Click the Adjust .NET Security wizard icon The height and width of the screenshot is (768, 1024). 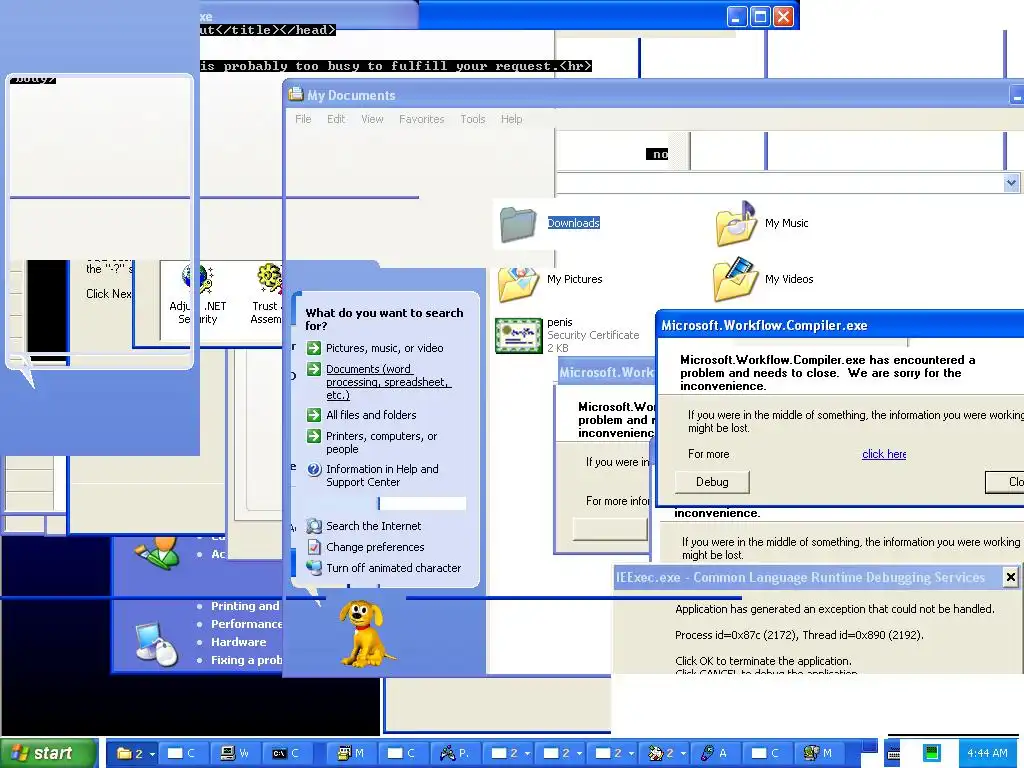coord(197,295)
